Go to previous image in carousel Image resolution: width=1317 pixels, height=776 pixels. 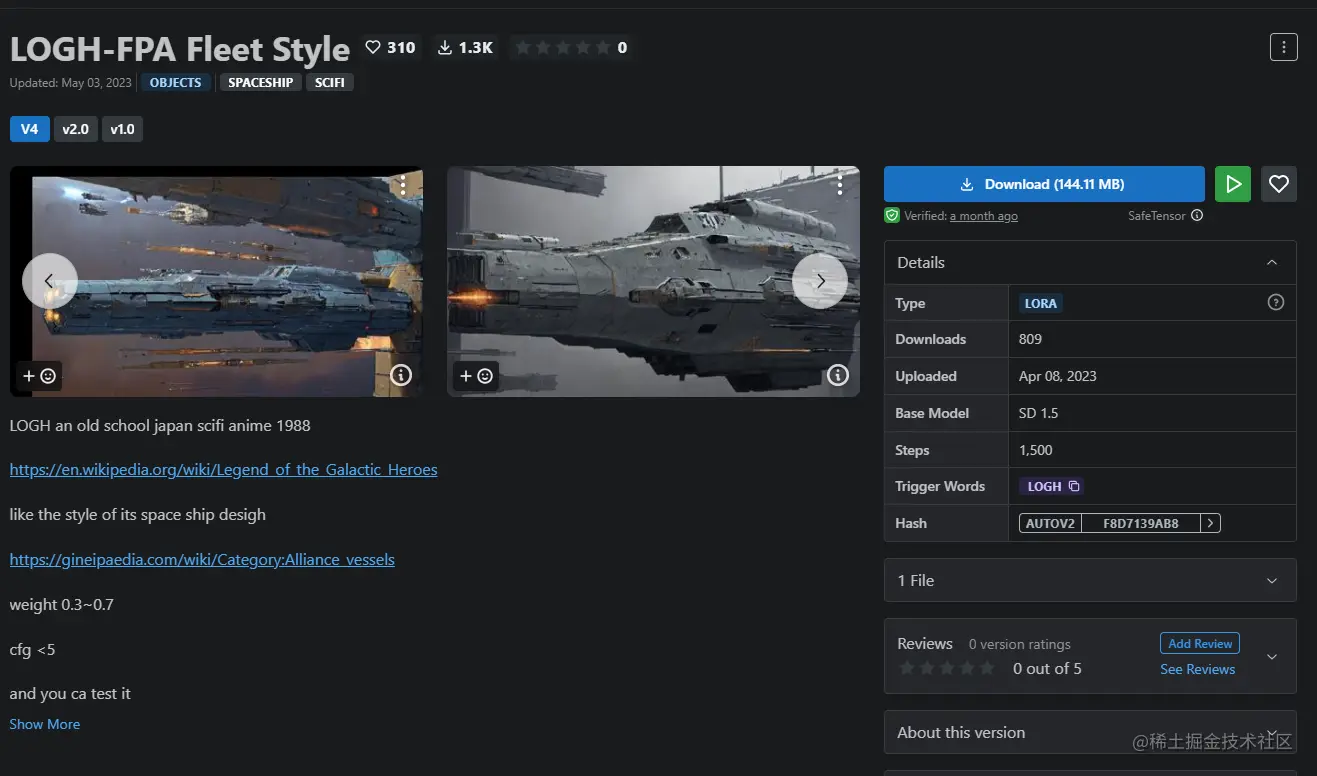[49, 281]
